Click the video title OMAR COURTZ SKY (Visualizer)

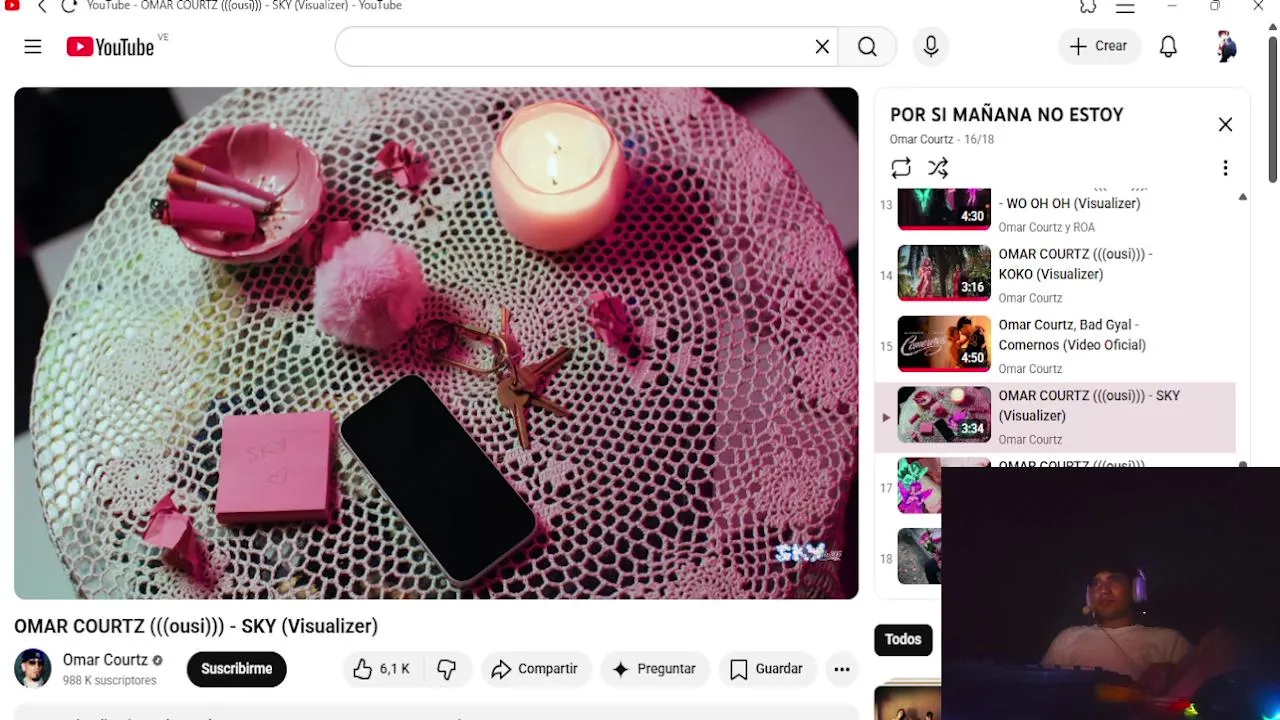tap(196, 626)
